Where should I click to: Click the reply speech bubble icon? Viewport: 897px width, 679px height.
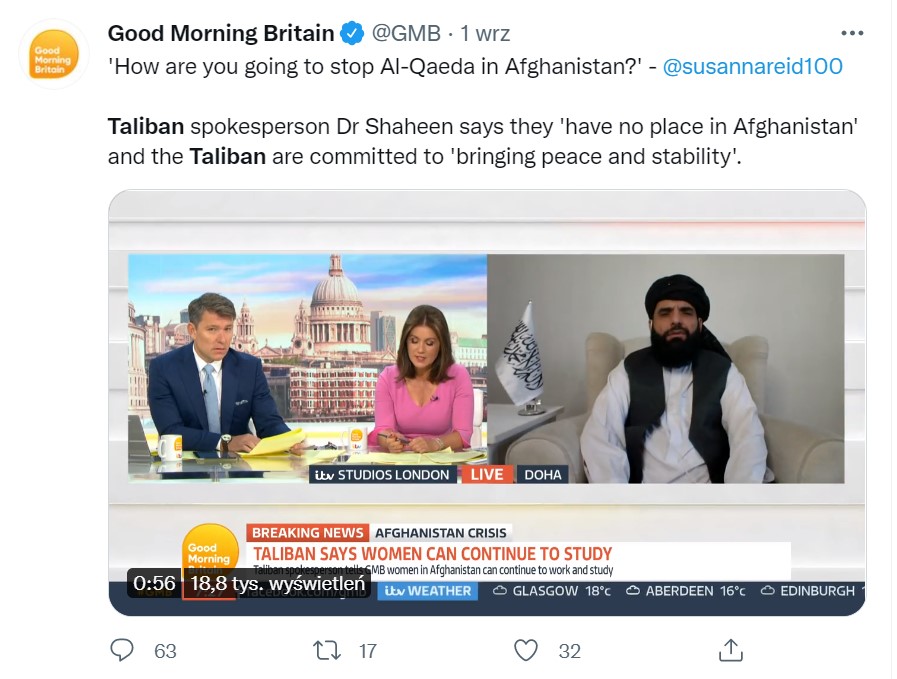click(x=122, y=650)
